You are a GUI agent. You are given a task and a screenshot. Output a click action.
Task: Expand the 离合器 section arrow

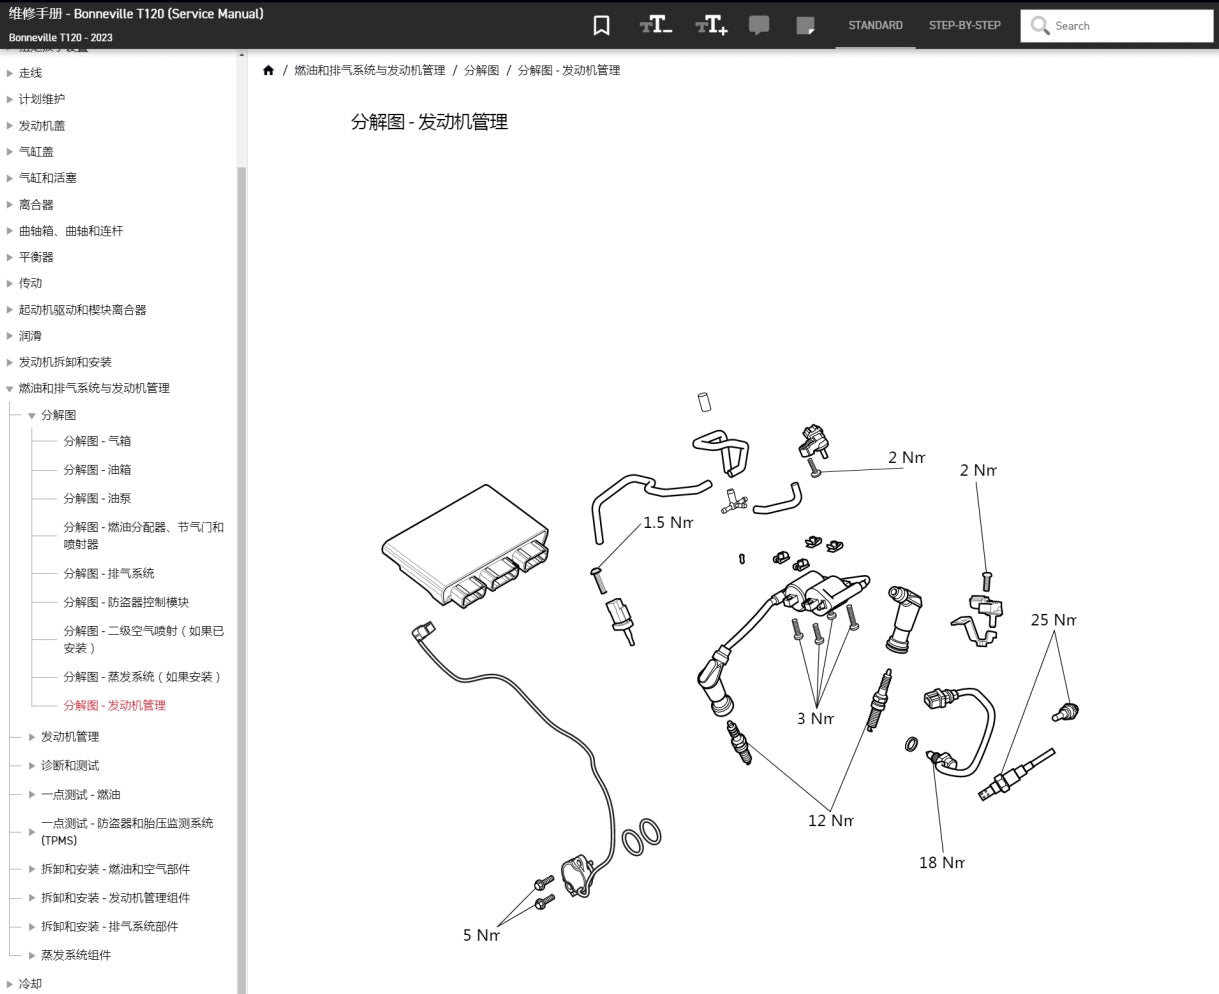click(x=10, y=205)
